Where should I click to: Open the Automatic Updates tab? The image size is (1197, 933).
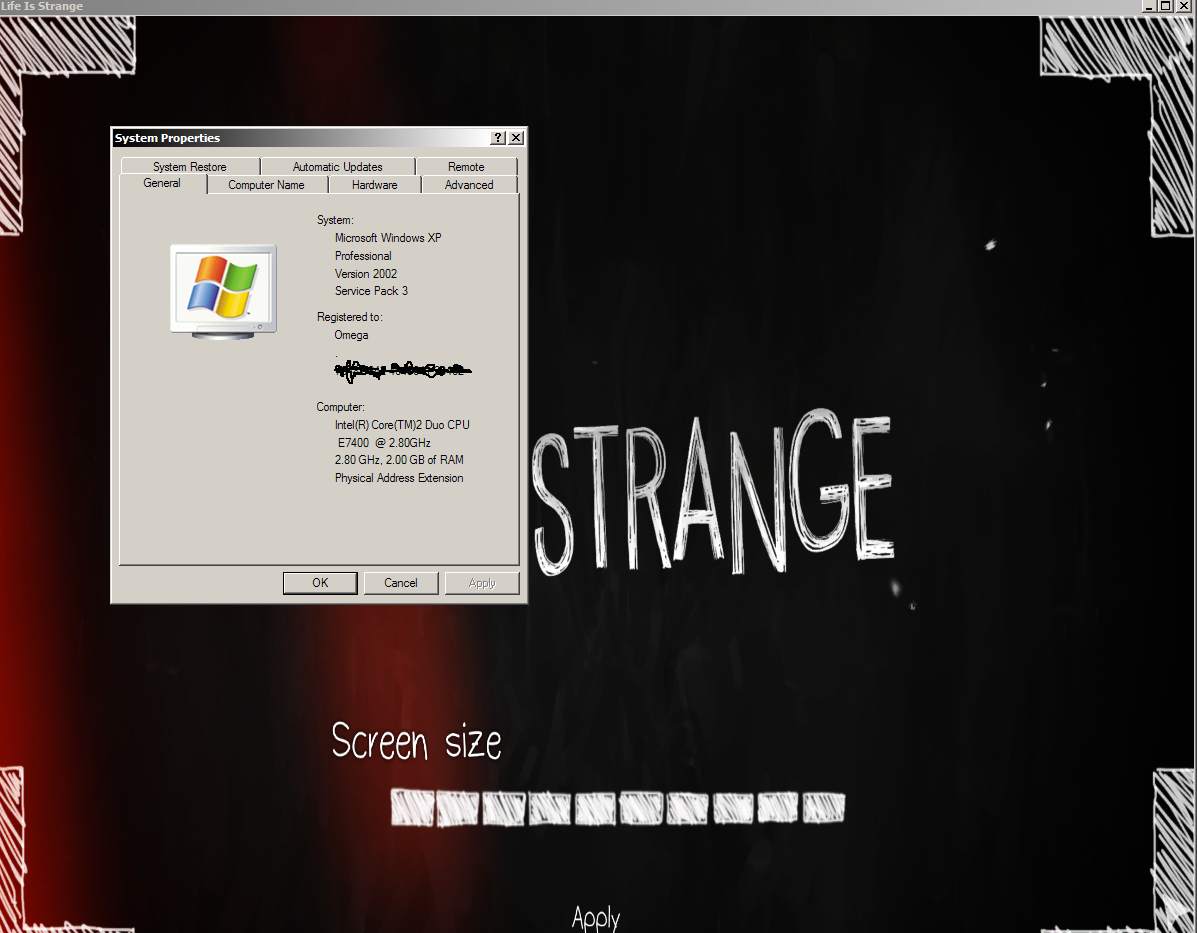(x=337, y=166)
